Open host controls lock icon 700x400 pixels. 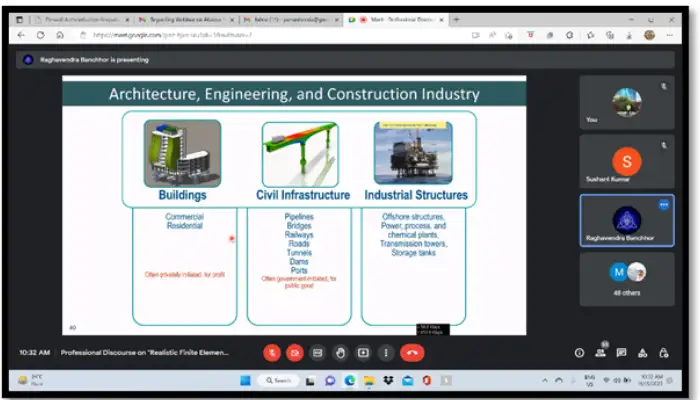pos(661,352)
